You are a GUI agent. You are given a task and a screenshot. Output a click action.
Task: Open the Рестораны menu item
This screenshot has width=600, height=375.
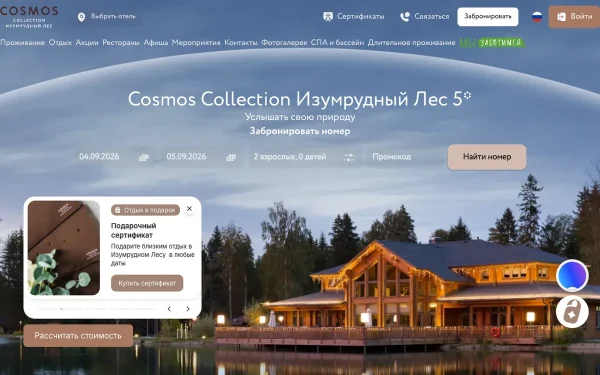(121, 42)
